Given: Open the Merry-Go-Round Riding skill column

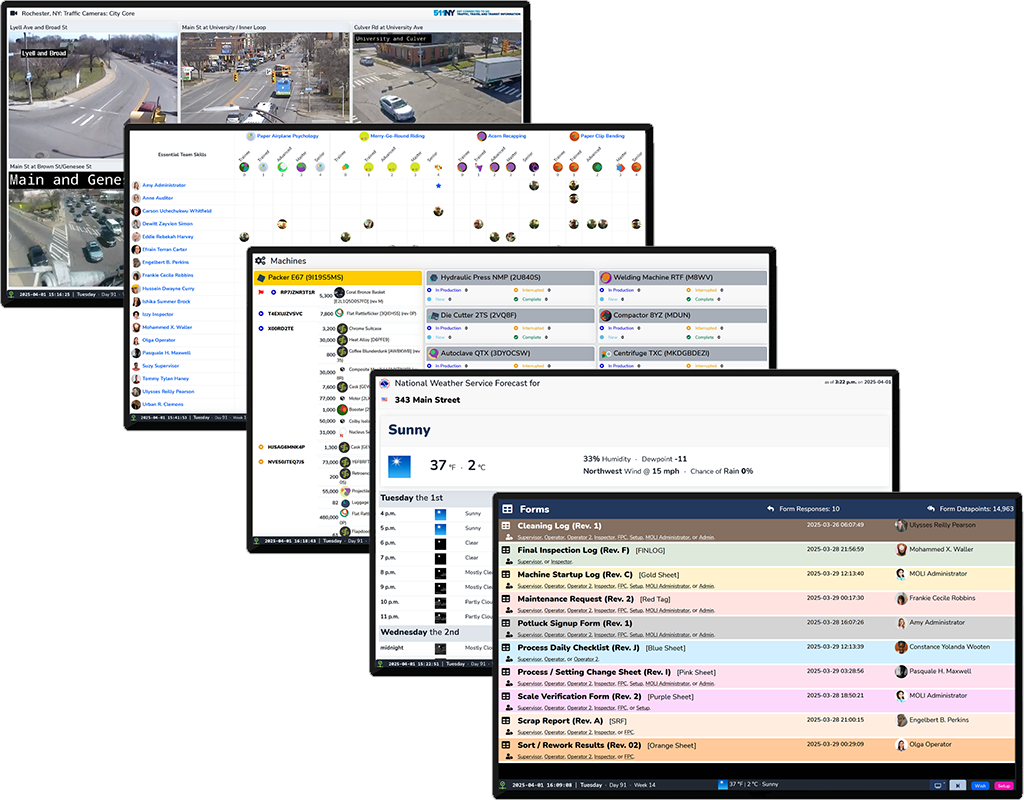Looking at the screenshot, I should [397, 136].
